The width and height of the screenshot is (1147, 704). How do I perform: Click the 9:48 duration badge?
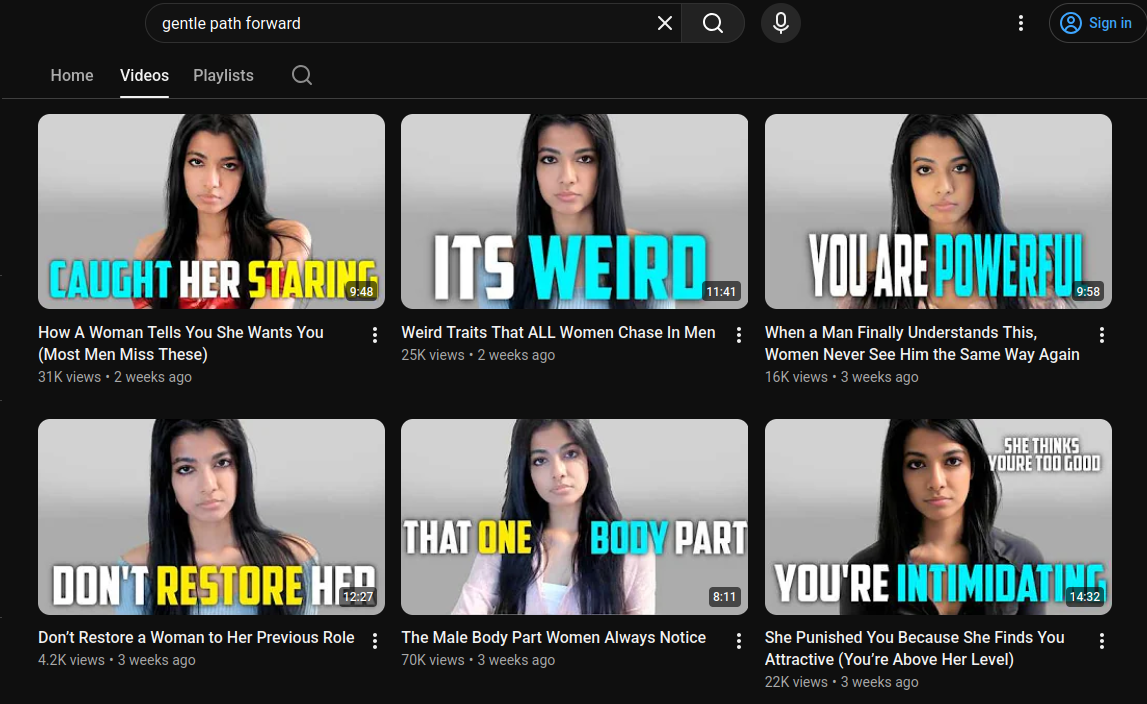[x=361, y=291]
